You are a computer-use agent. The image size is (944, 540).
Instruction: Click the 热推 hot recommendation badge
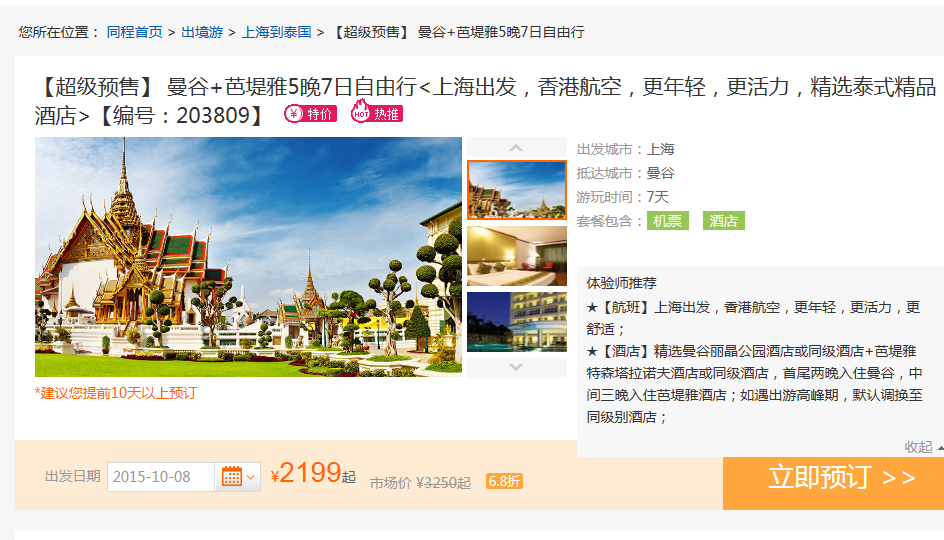(x=377, y=113)
